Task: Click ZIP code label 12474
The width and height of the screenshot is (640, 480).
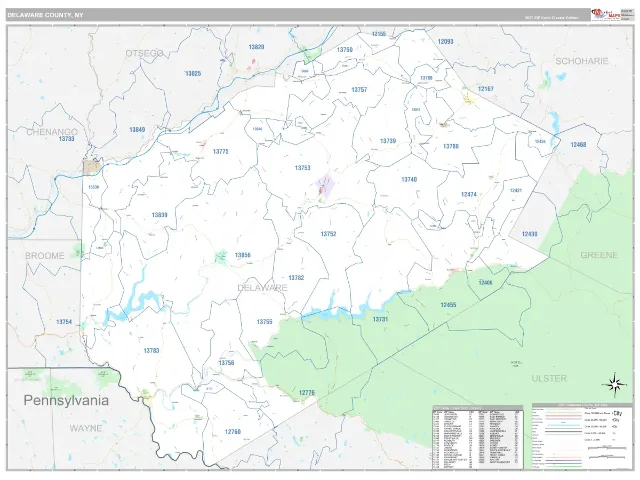Action: (469, 194)
